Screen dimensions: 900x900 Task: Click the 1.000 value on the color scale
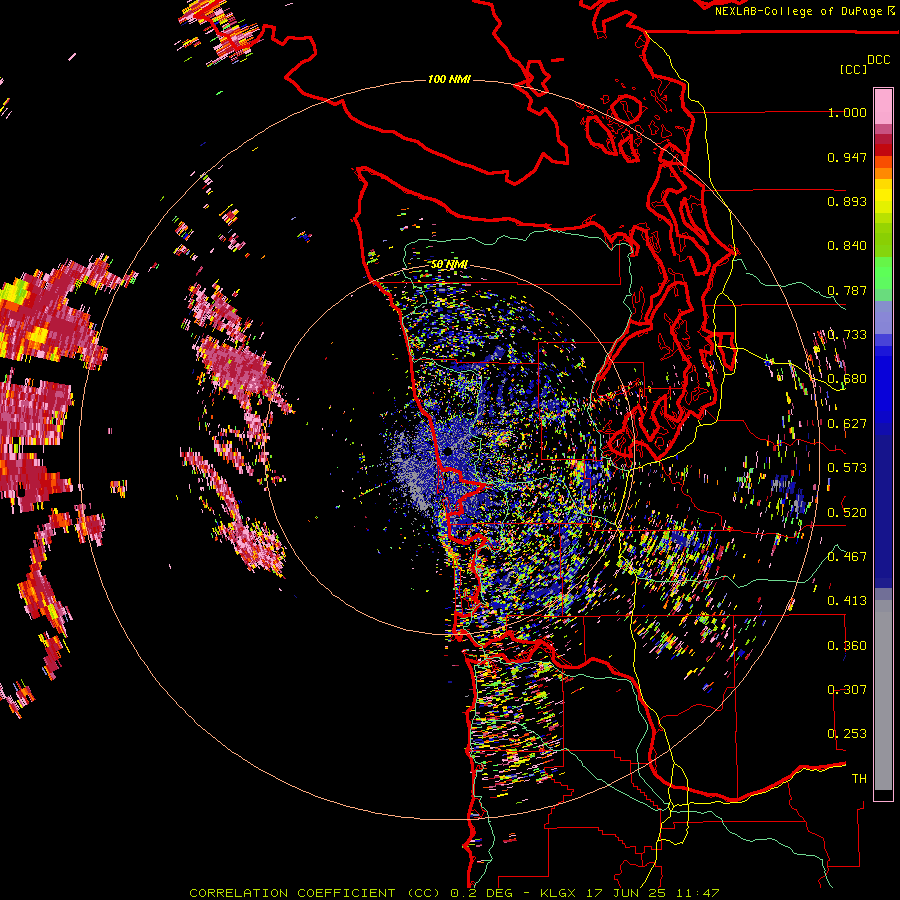click(x=847, y=112)
